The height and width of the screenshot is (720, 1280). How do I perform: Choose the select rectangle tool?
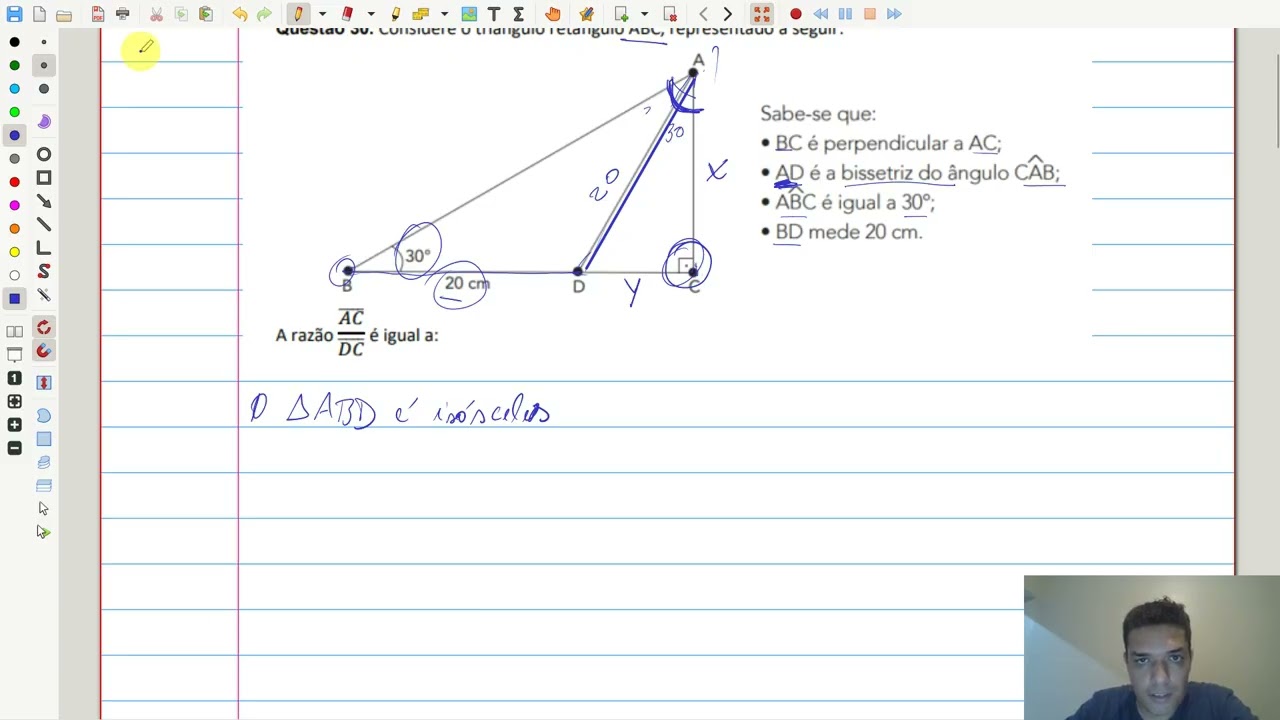click(43, 439)
